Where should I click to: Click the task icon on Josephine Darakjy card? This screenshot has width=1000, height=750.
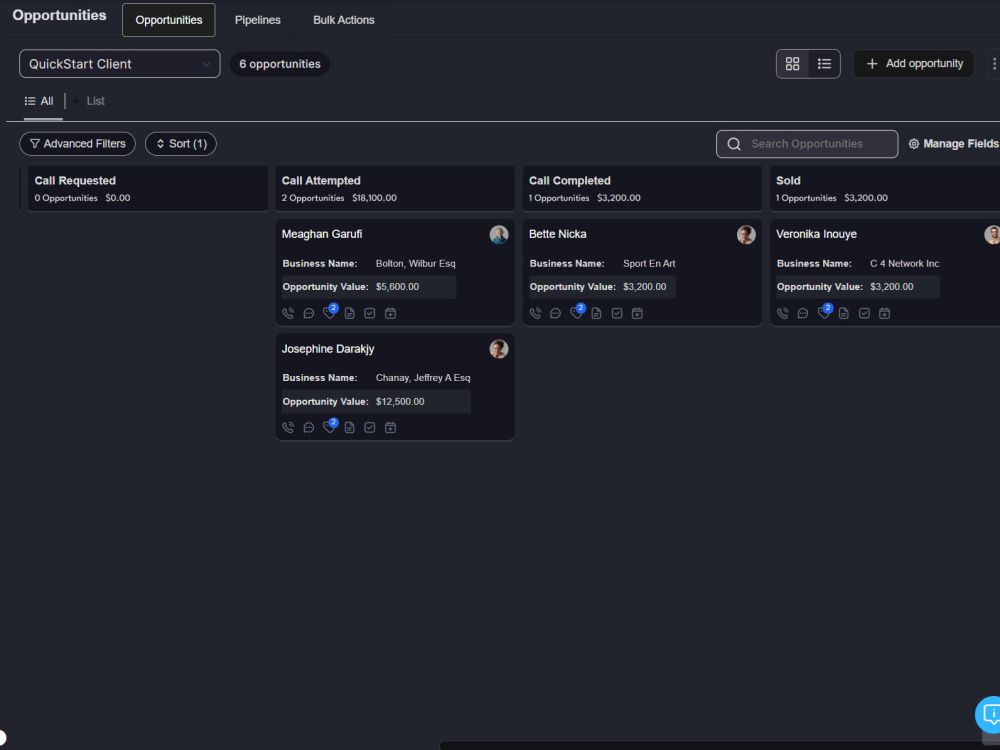click(x=370, y=427)
